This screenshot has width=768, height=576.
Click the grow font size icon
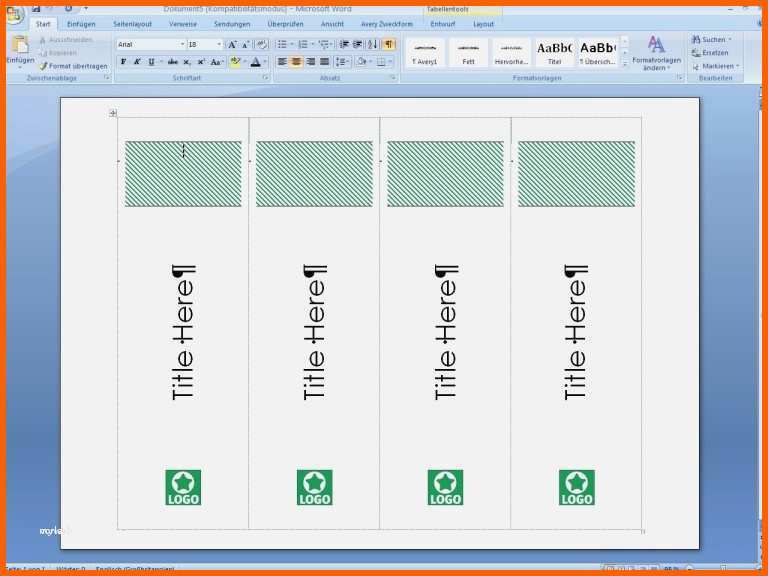(x=232, y=44)
